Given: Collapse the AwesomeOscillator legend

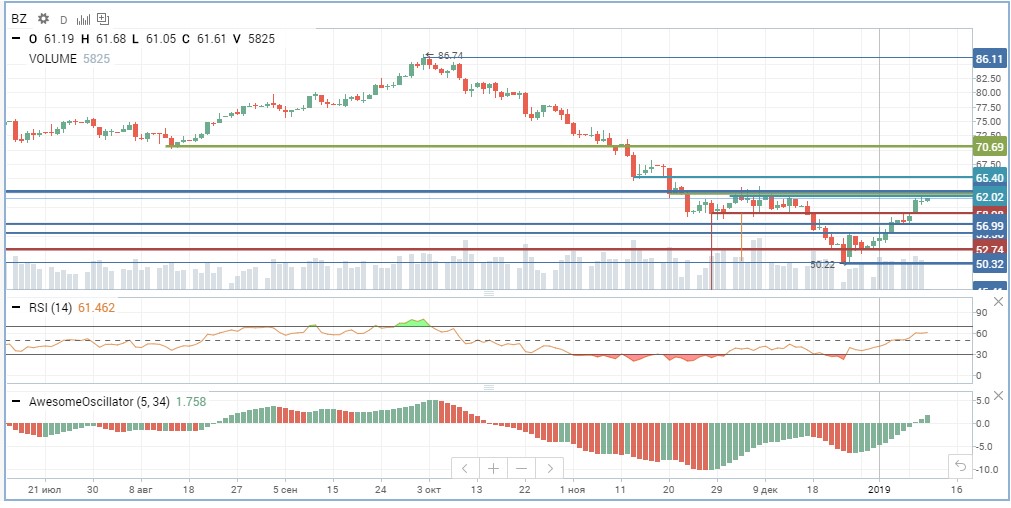Looking at the screenshot, I should (15, 402).
